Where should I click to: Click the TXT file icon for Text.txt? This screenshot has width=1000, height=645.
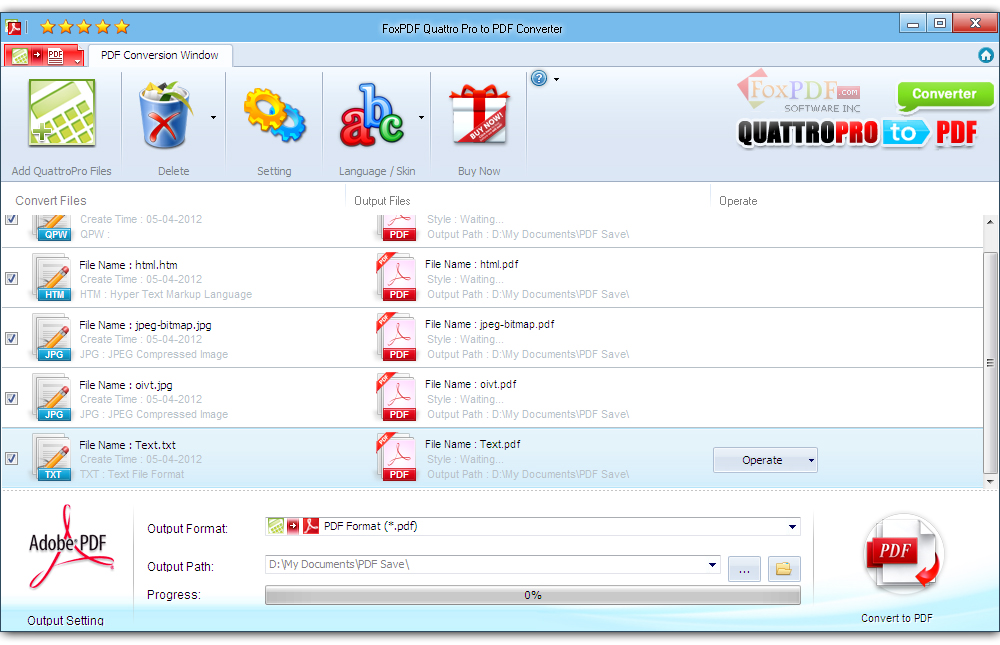[x=52, y=458]
